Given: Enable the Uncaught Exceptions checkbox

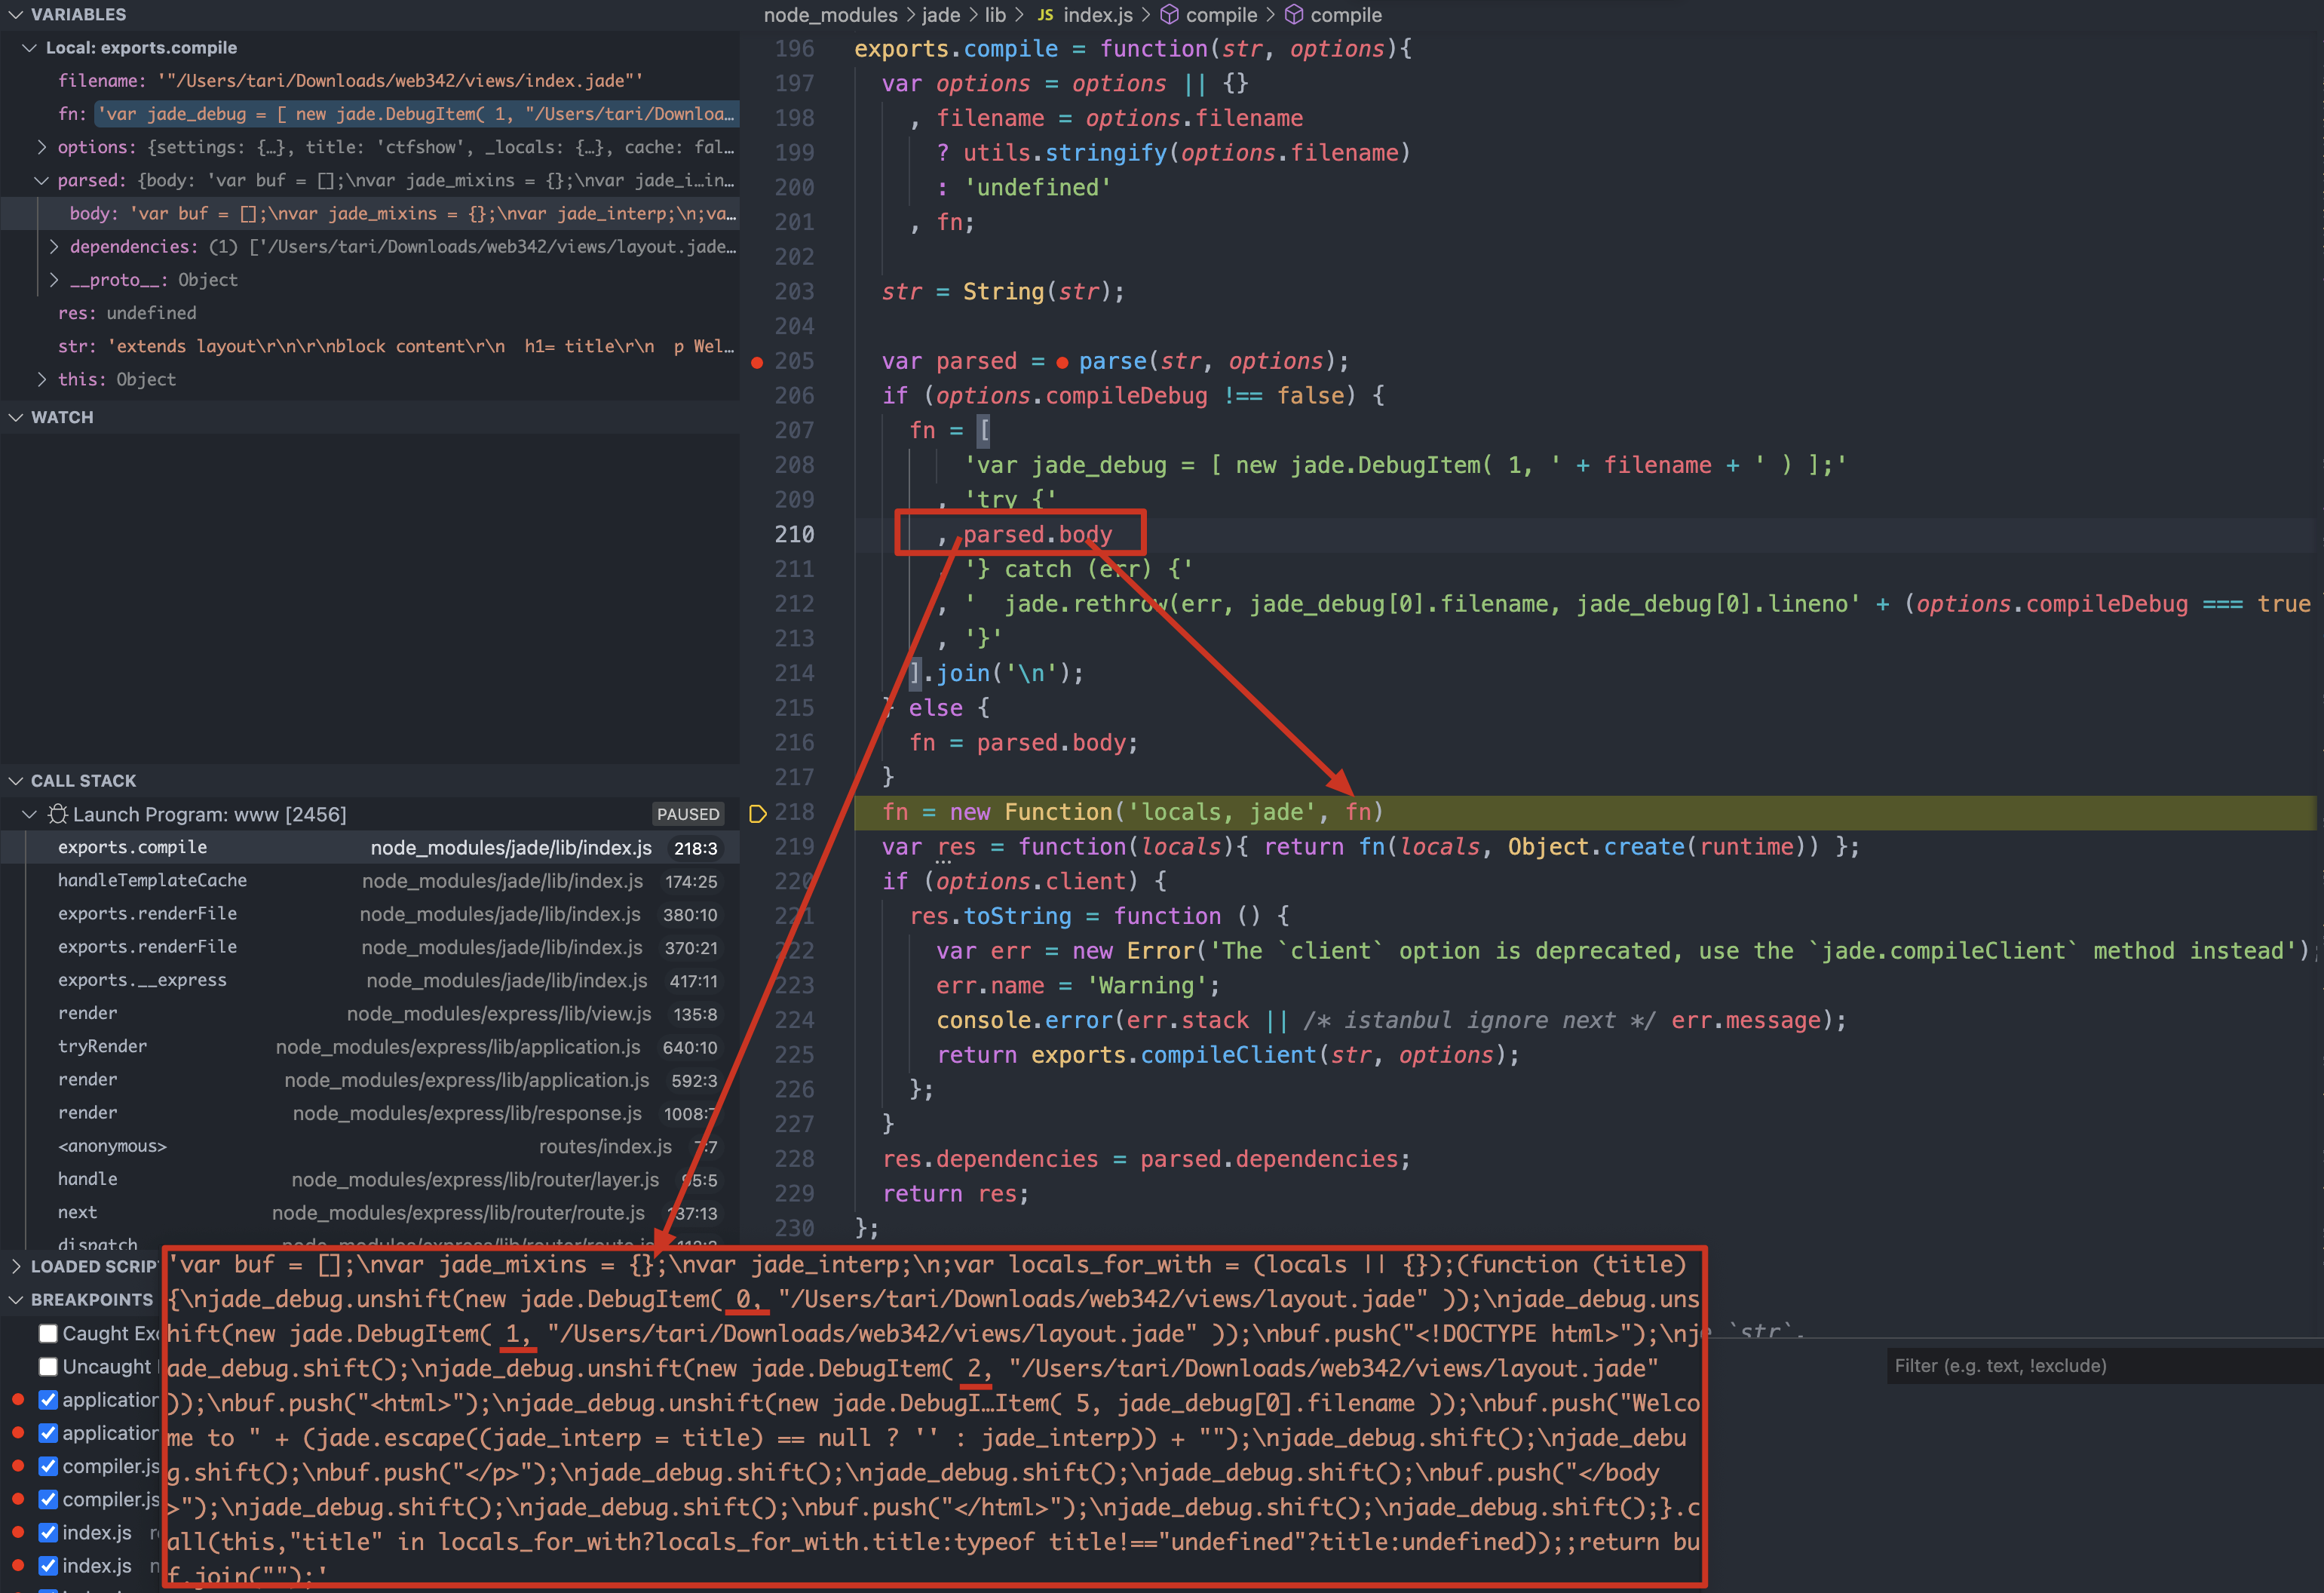Looking at the screenshot, I should click(x=48, y=1367).
